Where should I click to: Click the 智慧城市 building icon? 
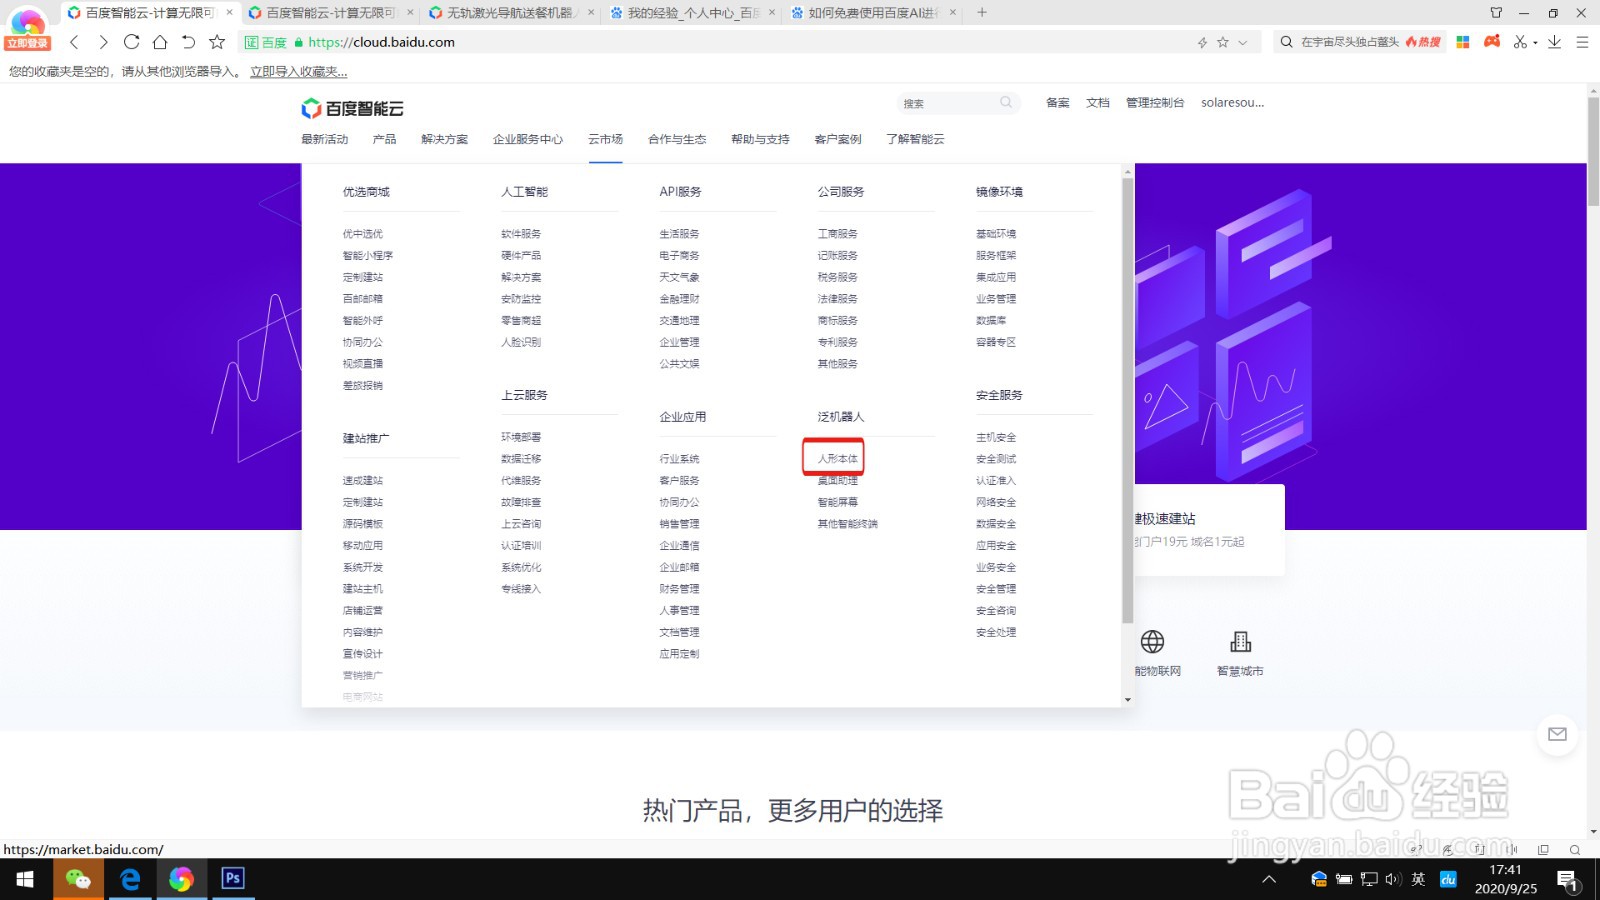pyautogui.click(x=1241, y=641)
